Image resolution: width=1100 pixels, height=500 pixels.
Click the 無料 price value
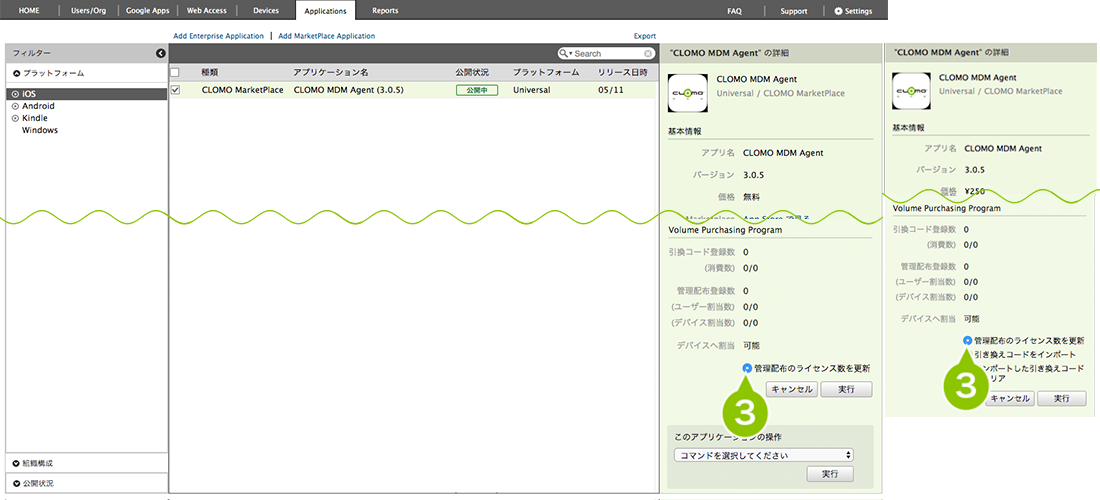tap(751, 197)
